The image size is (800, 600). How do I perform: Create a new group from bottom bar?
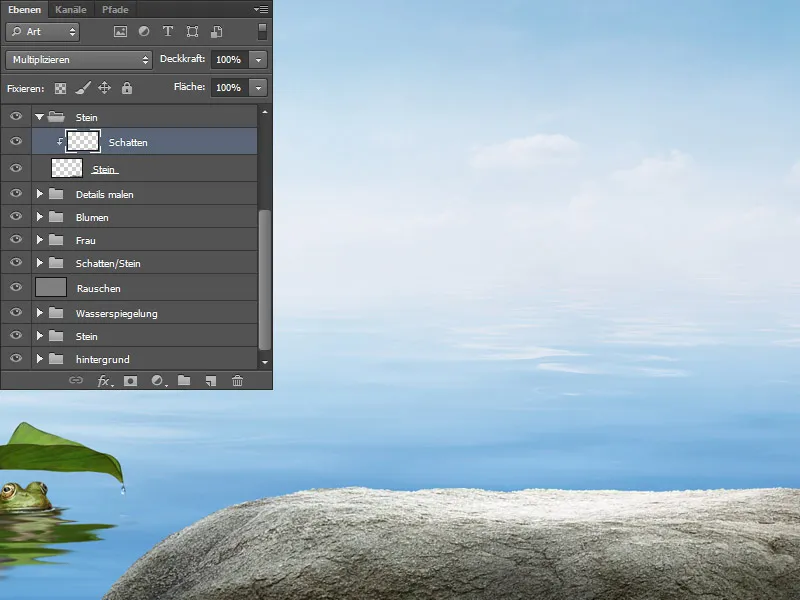pyautogui.click(x=184, y=380)
